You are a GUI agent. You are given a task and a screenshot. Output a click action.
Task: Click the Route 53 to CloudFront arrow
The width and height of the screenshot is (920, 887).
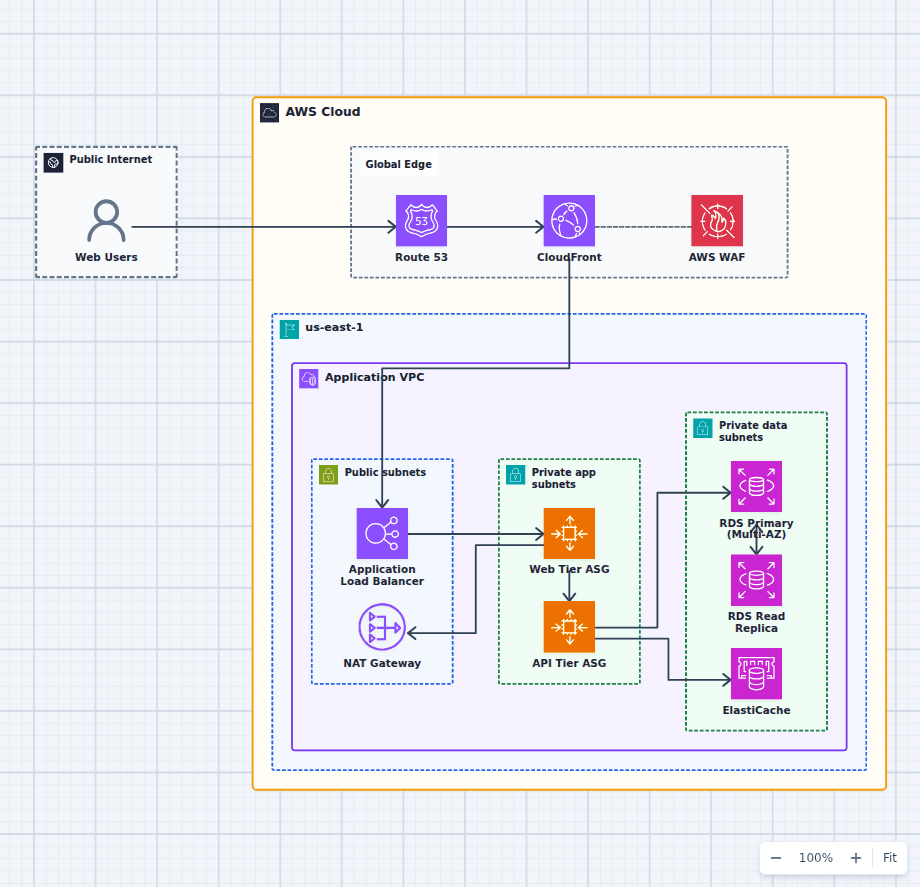tap(495, 226)
